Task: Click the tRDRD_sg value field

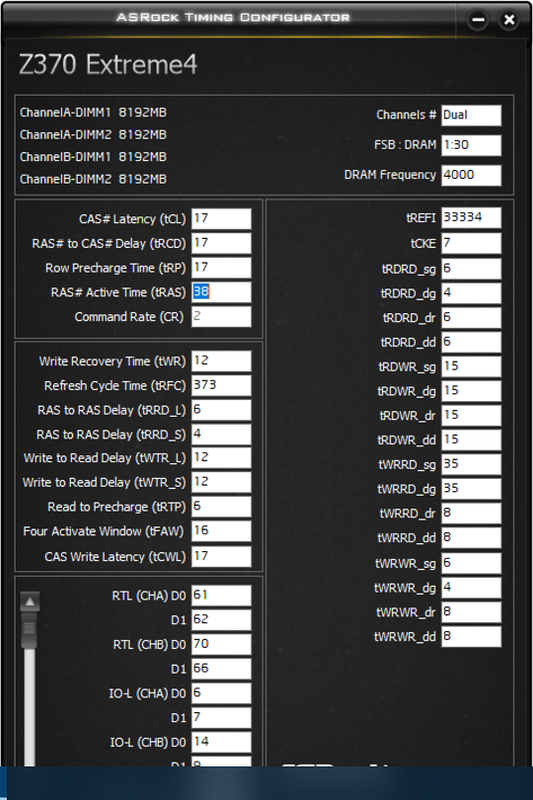Action: 471,269
